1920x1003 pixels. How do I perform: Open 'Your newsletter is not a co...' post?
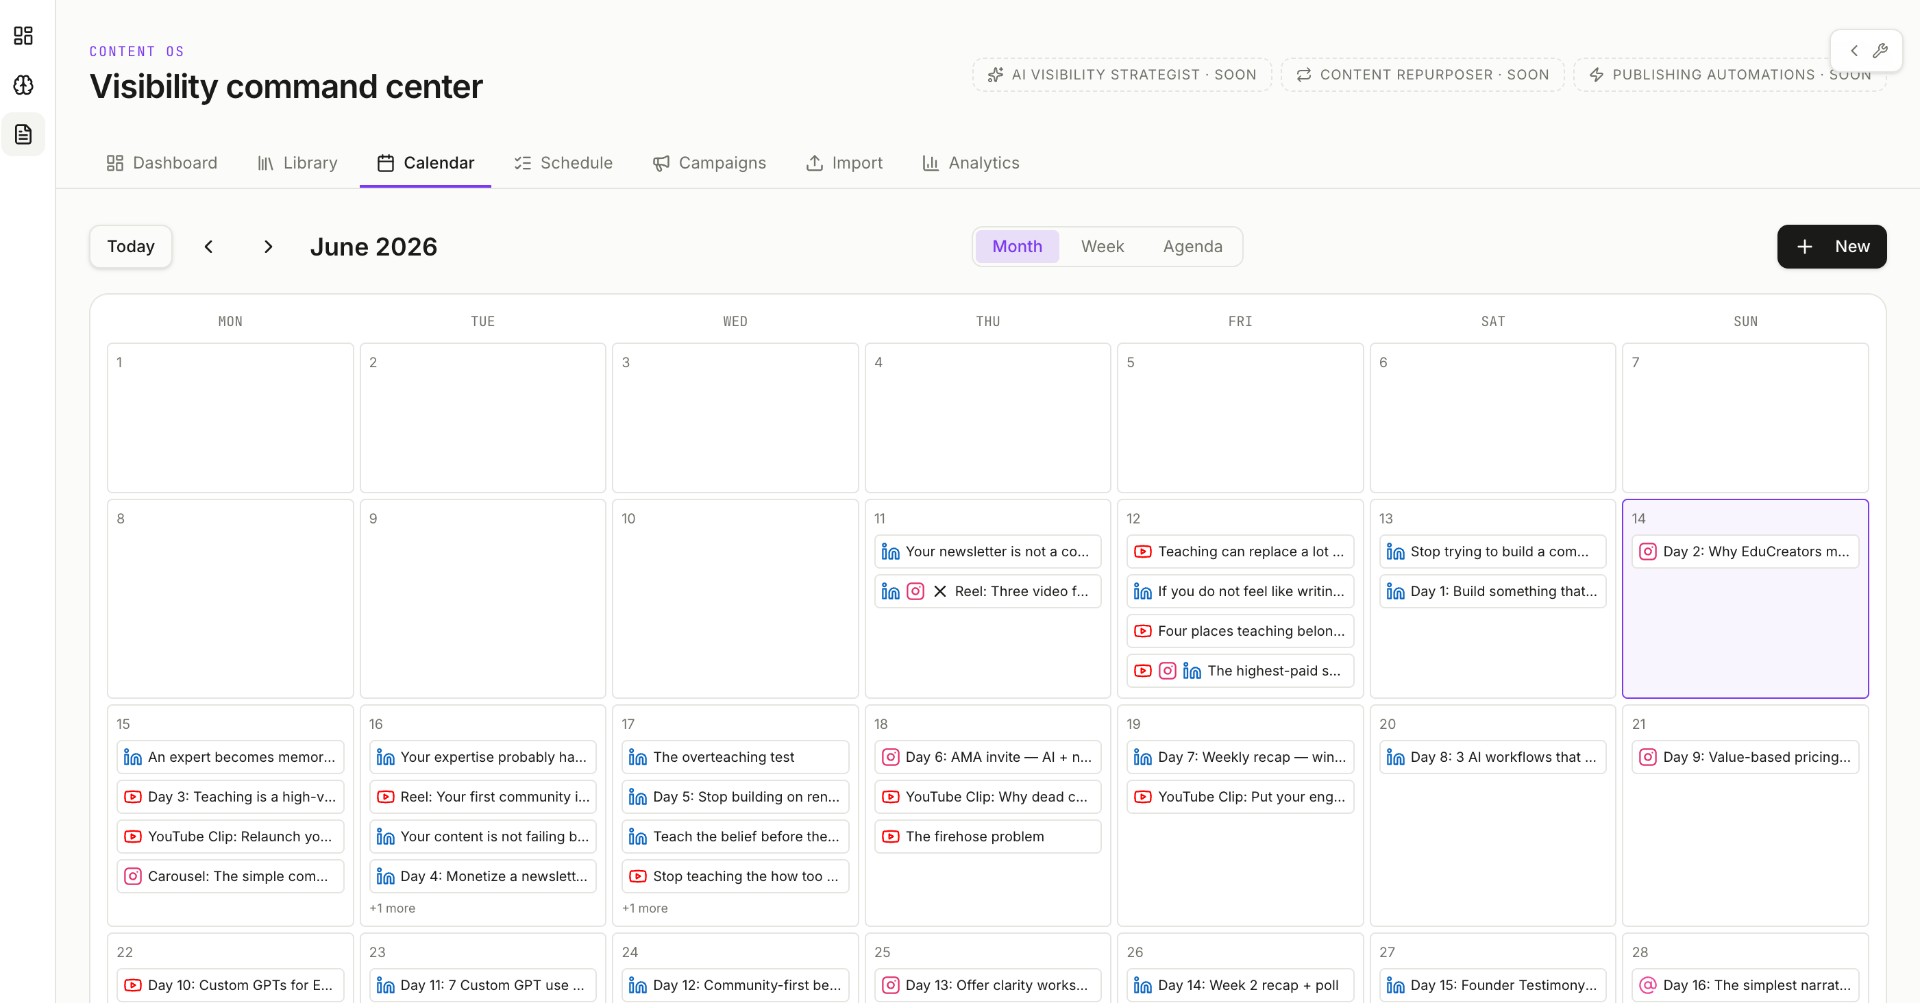pyautogui.click(x=988, y=552)
